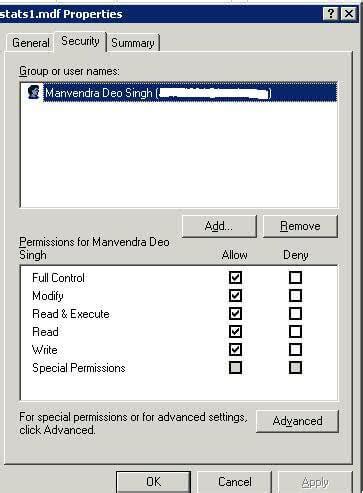Check the Deny box for Full Control
Viewport: 363px width, 493px height.
click(x=295, y=277)
